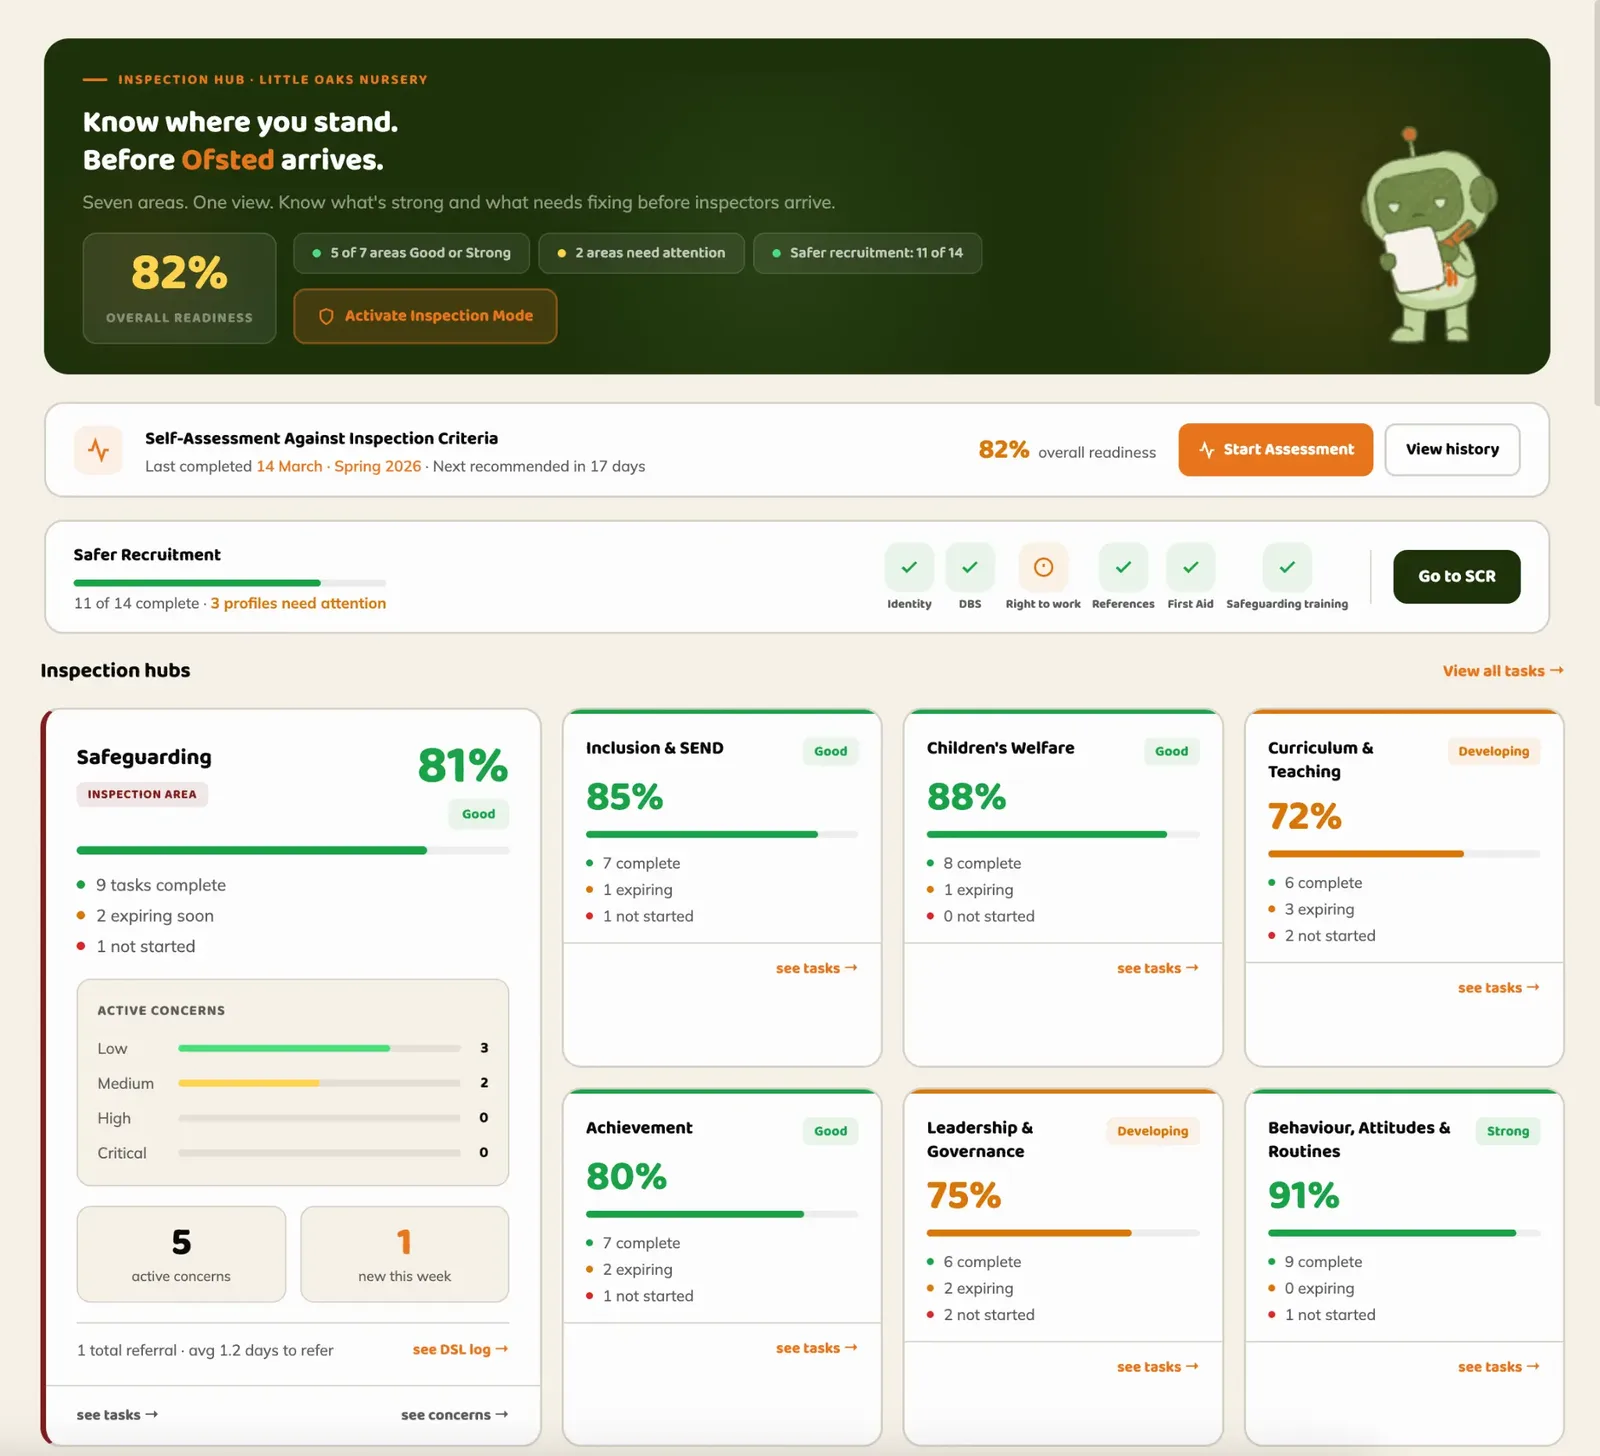Click the shield icon on Activate Inspection Mode
This screenshot has height=1456, width=1600.
tap(326, 316)
